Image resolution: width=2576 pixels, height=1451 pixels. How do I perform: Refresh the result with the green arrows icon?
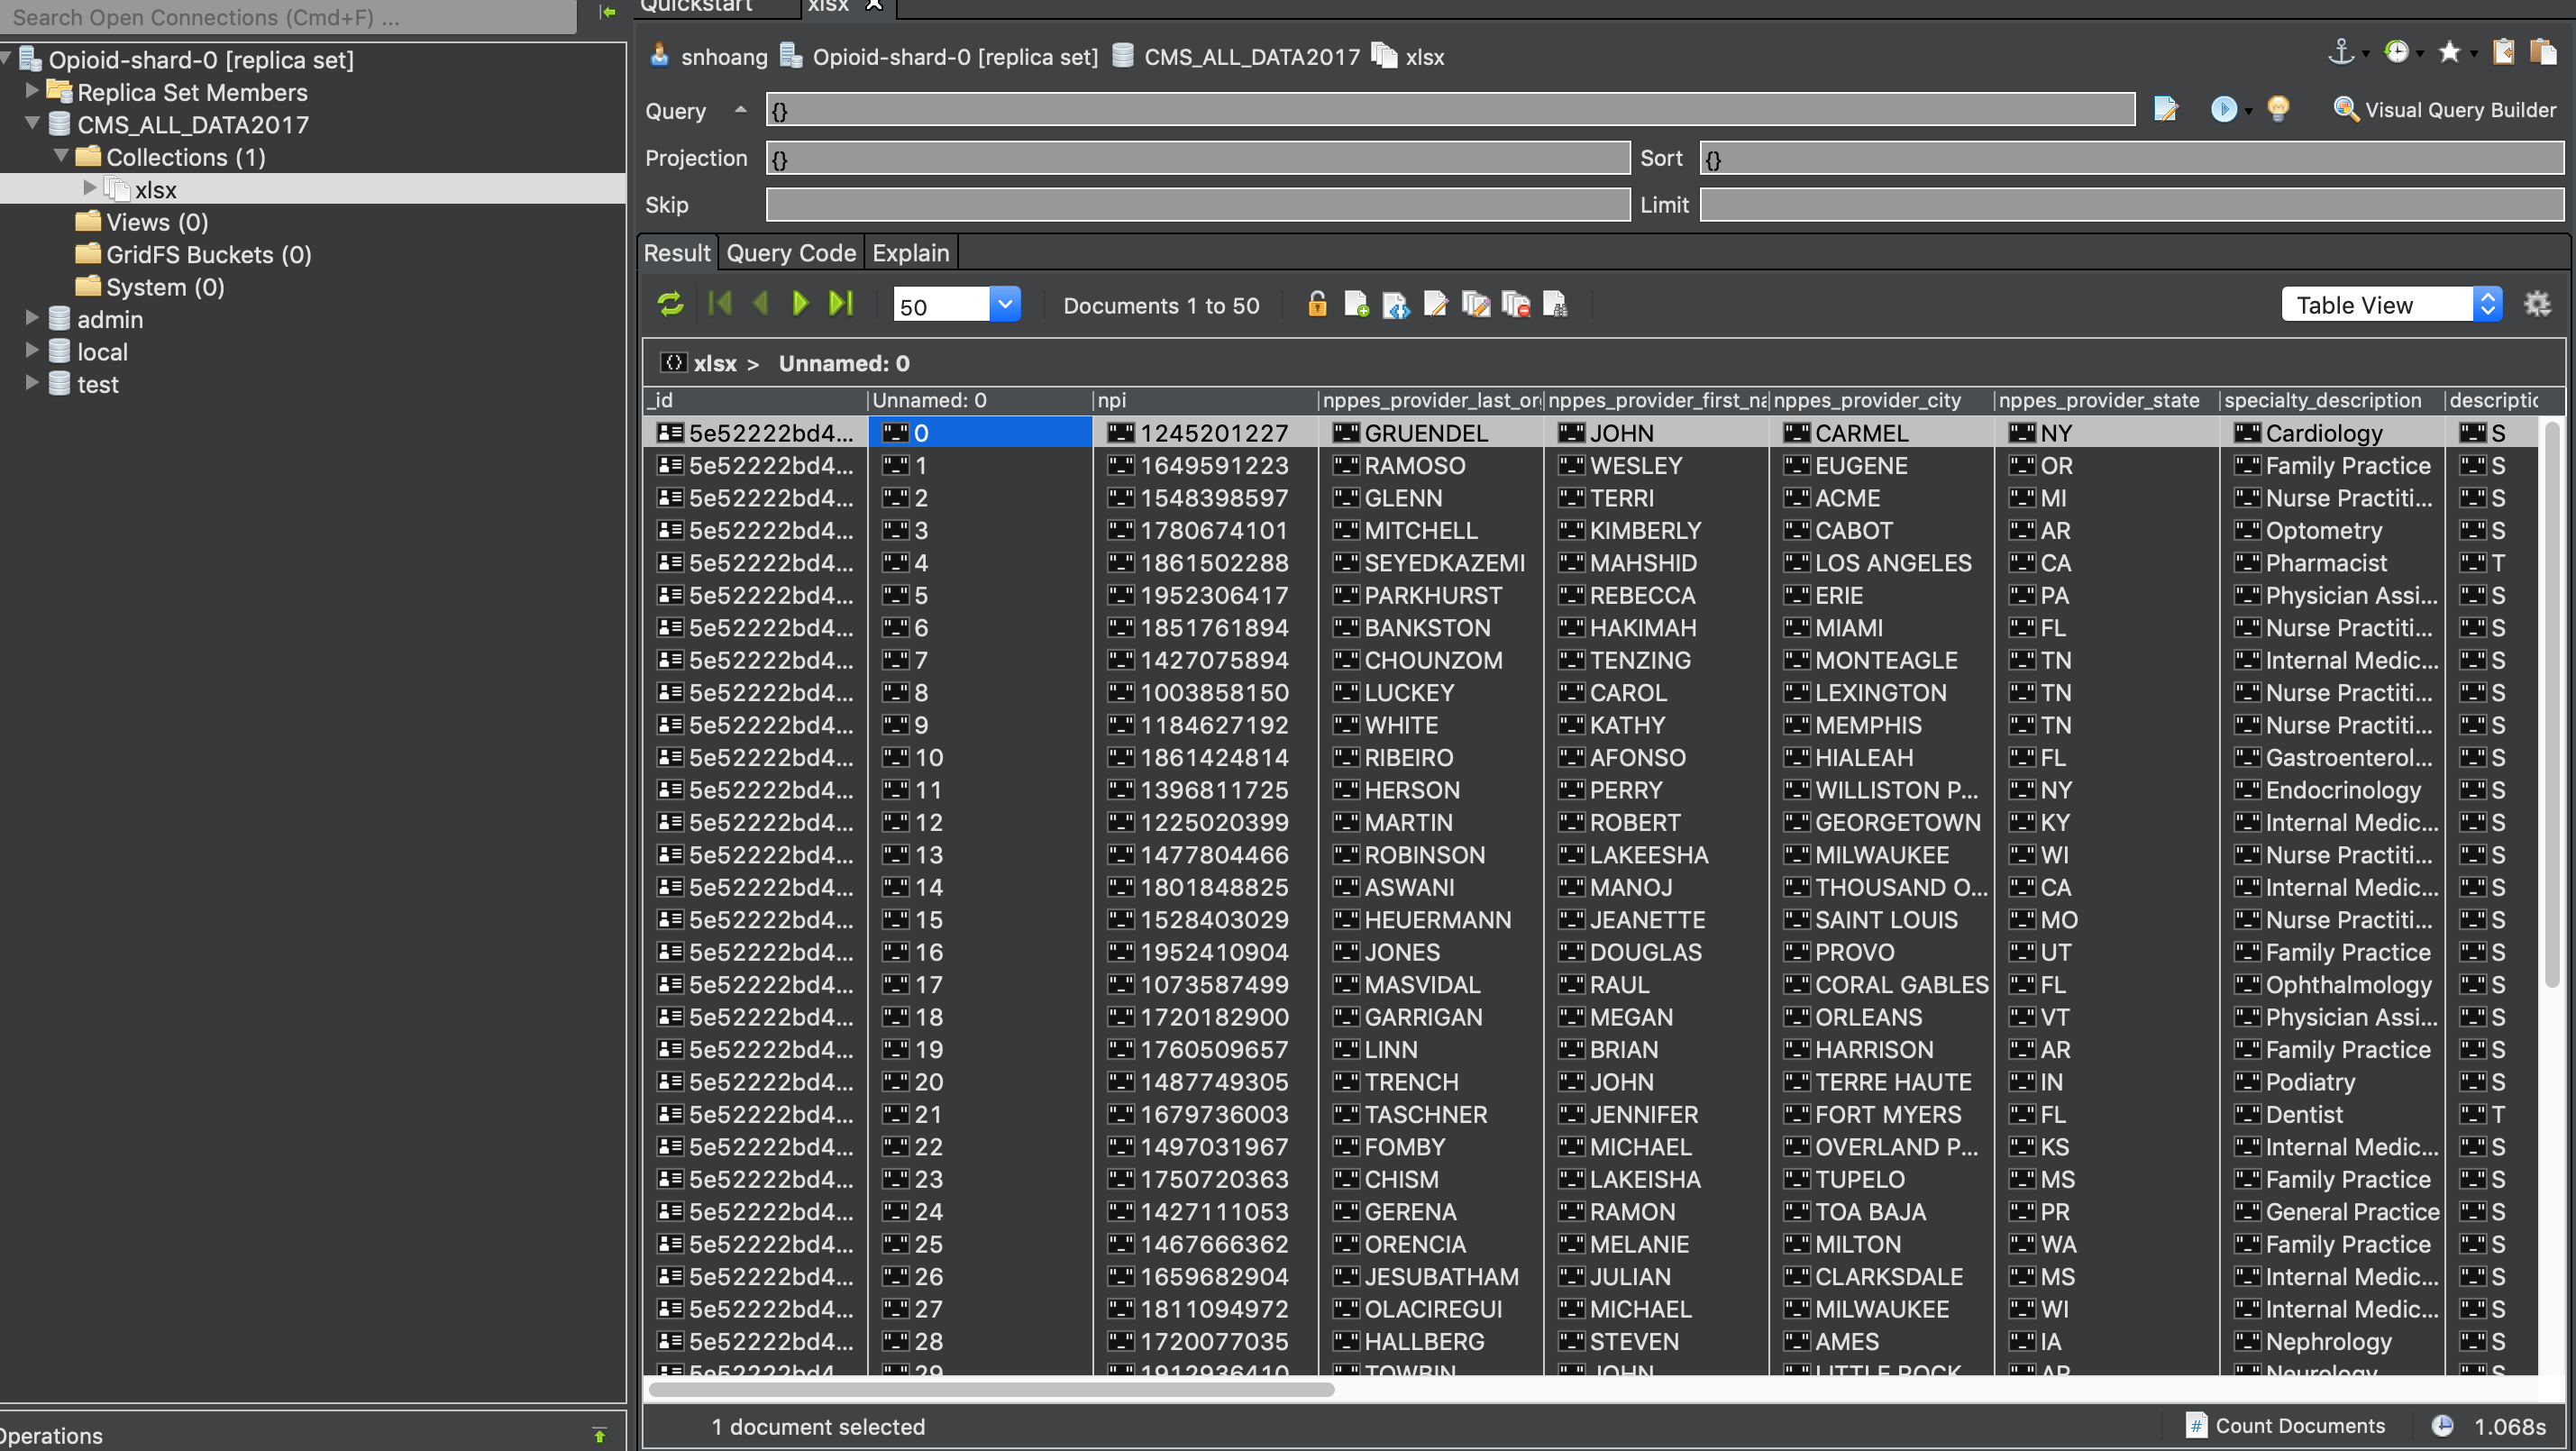tap(670, 304)
